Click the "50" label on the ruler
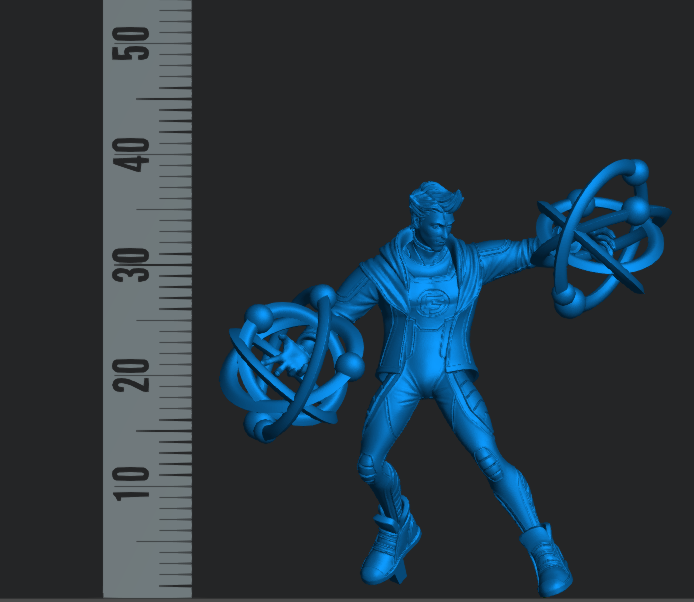This screenshot has width=694, height=602. (131, 43)
